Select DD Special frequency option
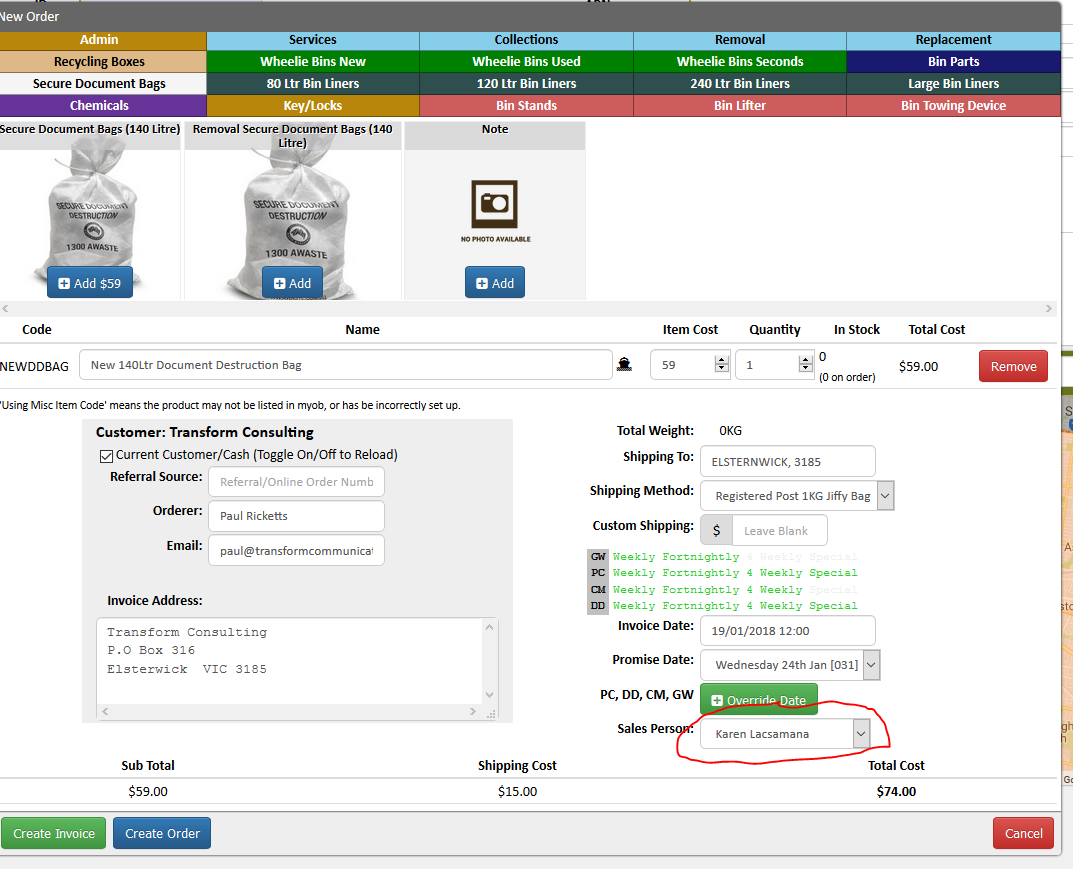This screenshot has height=869, width=1073. tap(833, 606)
